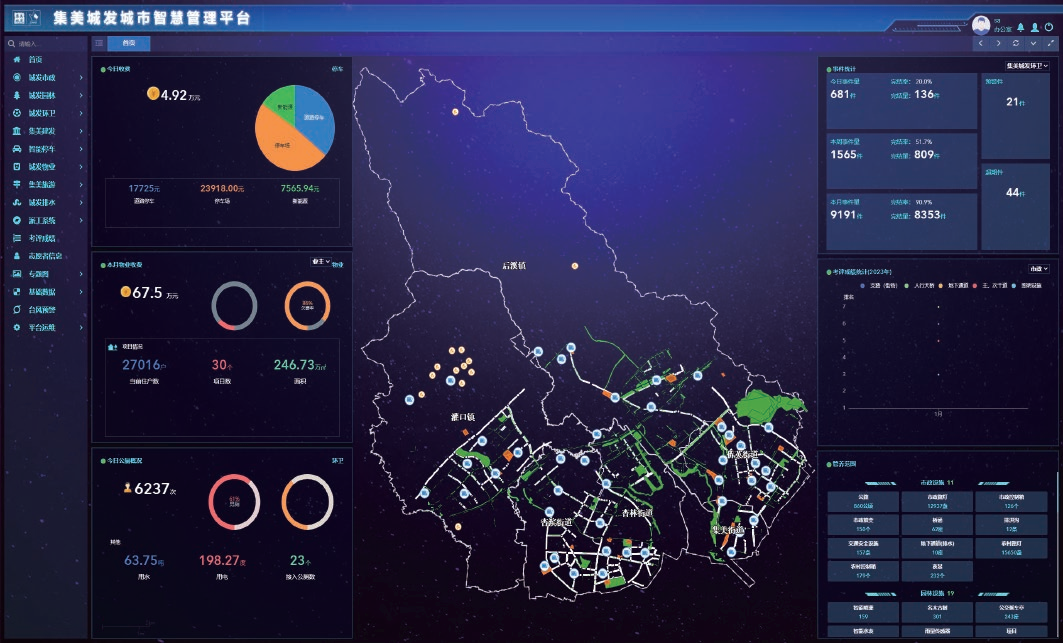Click the fullscreen expand icon
The height and width of the screenshot is (643, 1063).
click(1050, 44)
